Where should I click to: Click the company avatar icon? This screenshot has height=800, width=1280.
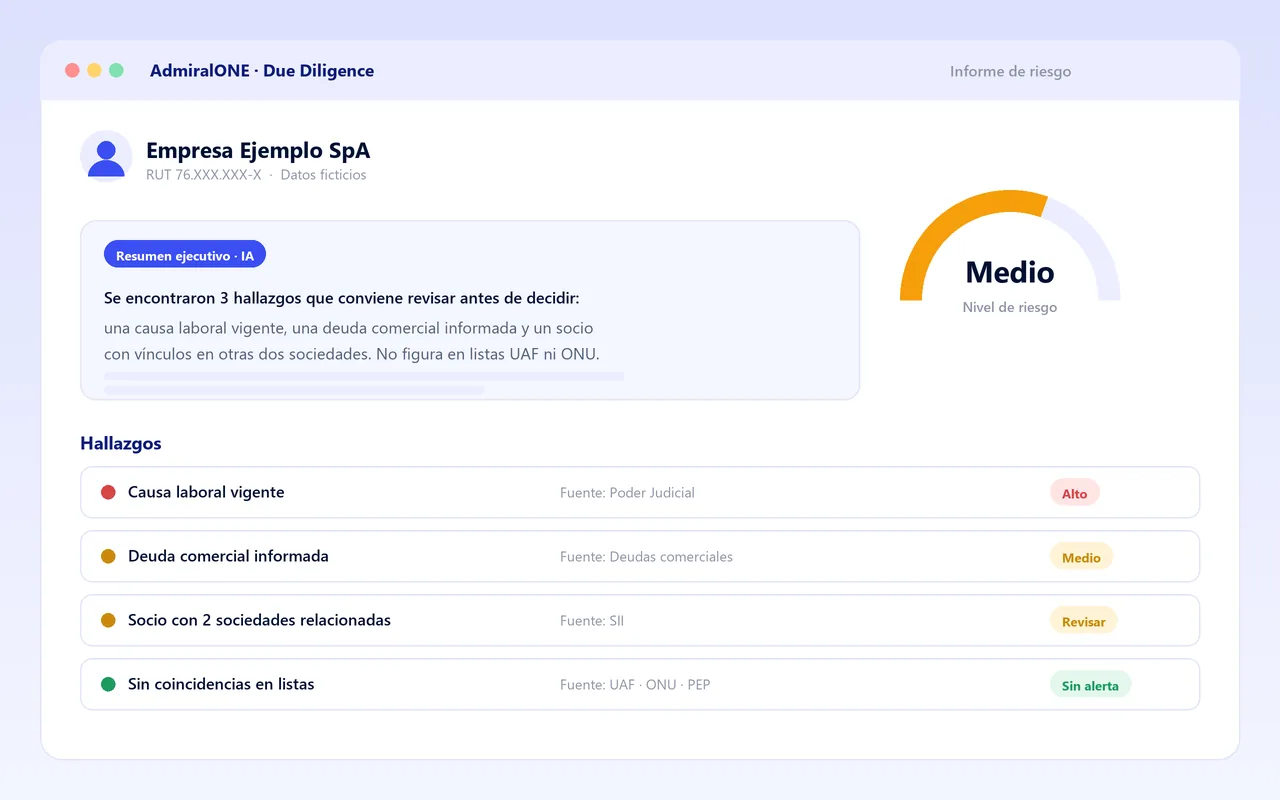click(106, 156)
